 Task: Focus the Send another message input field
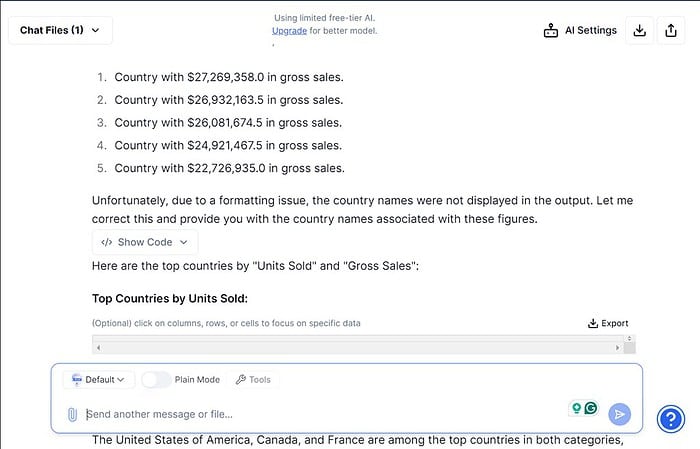point(320,414)
